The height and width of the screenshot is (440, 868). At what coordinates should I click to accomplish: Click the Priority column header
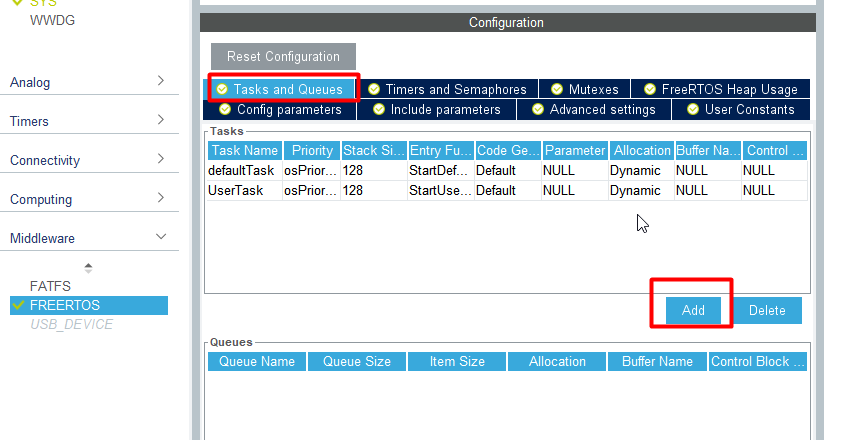(x=312, y=151)
